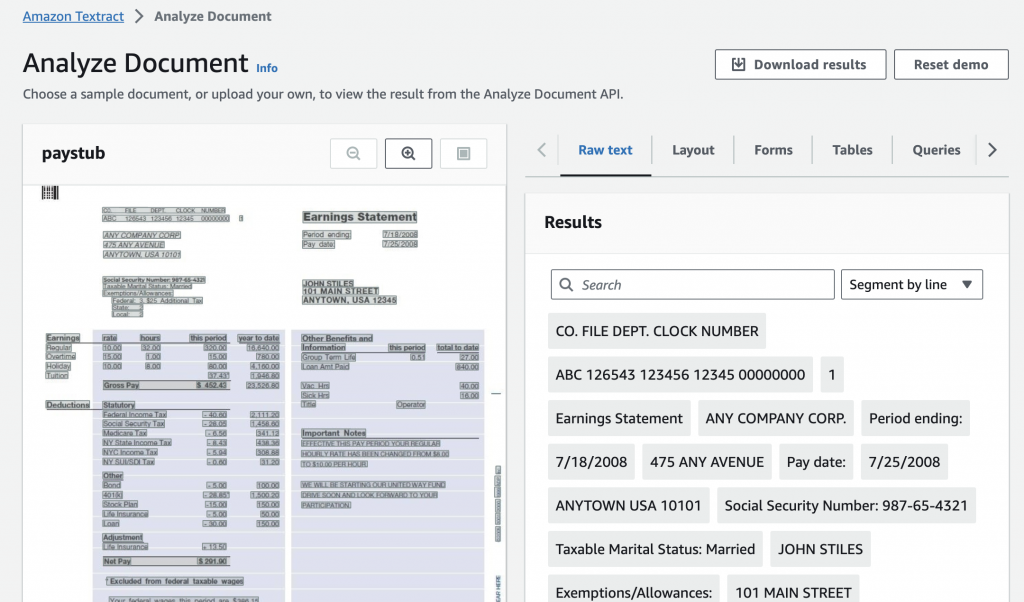Open the Tables tab
1024x602 pixels.
[852, 150]
